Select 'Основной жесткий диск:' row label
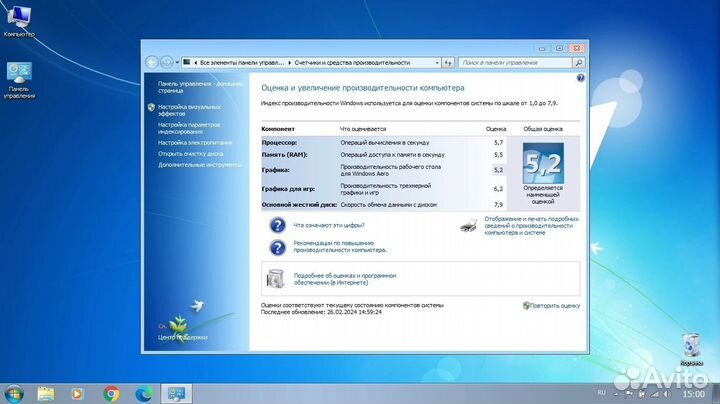This screenshot has width=720, height=404. point(299,205)
